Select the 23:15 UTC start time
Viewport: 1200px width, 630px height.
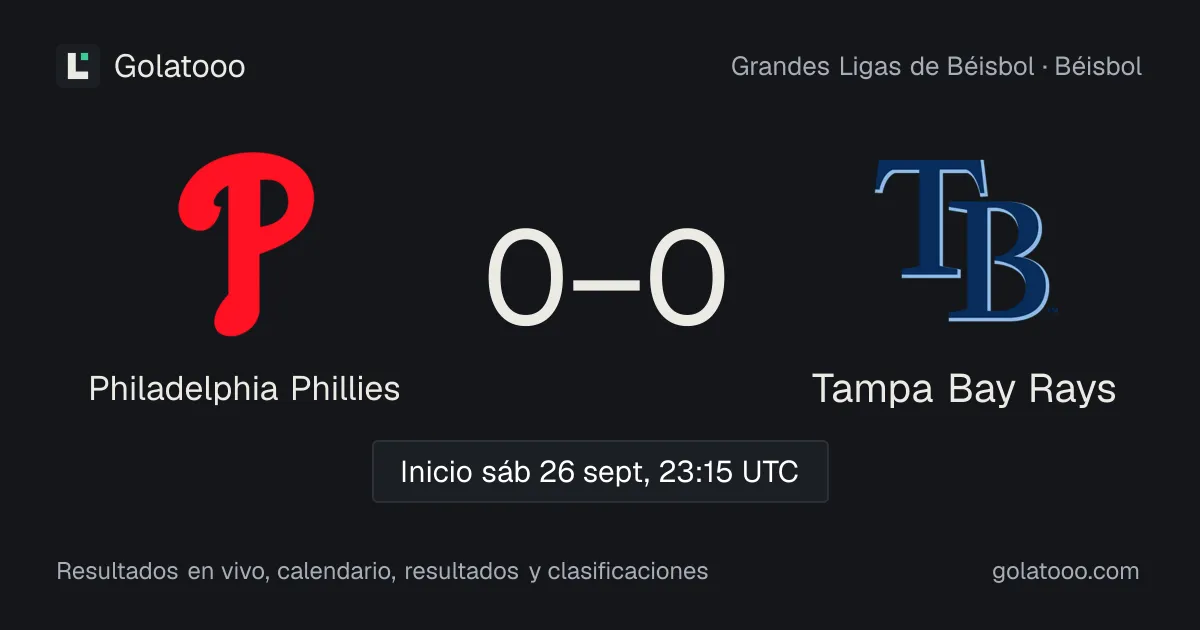tap(729, 472)
